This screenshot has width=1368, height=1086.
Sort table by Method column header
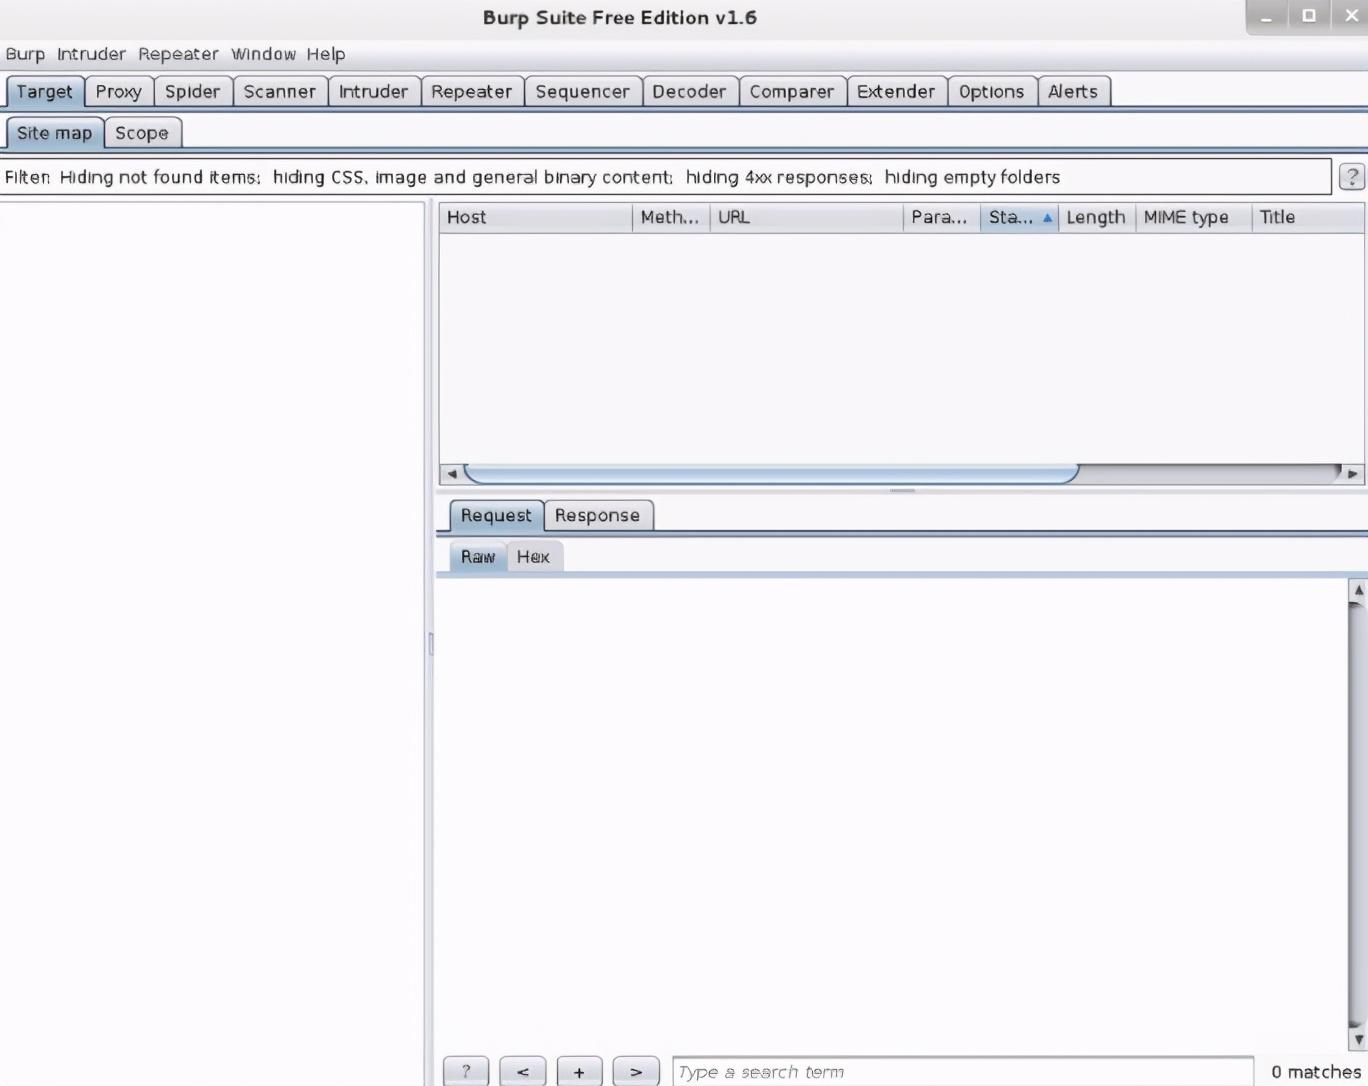click(x=671, y=218)
